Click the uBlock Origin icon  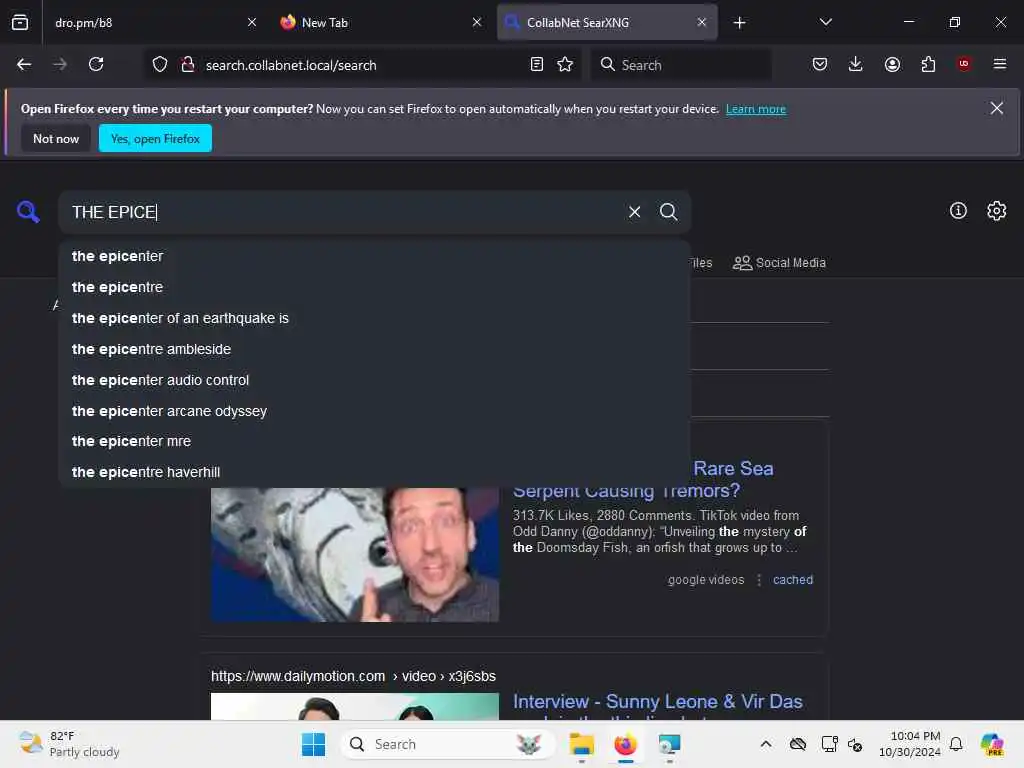(x=964, y=64)
